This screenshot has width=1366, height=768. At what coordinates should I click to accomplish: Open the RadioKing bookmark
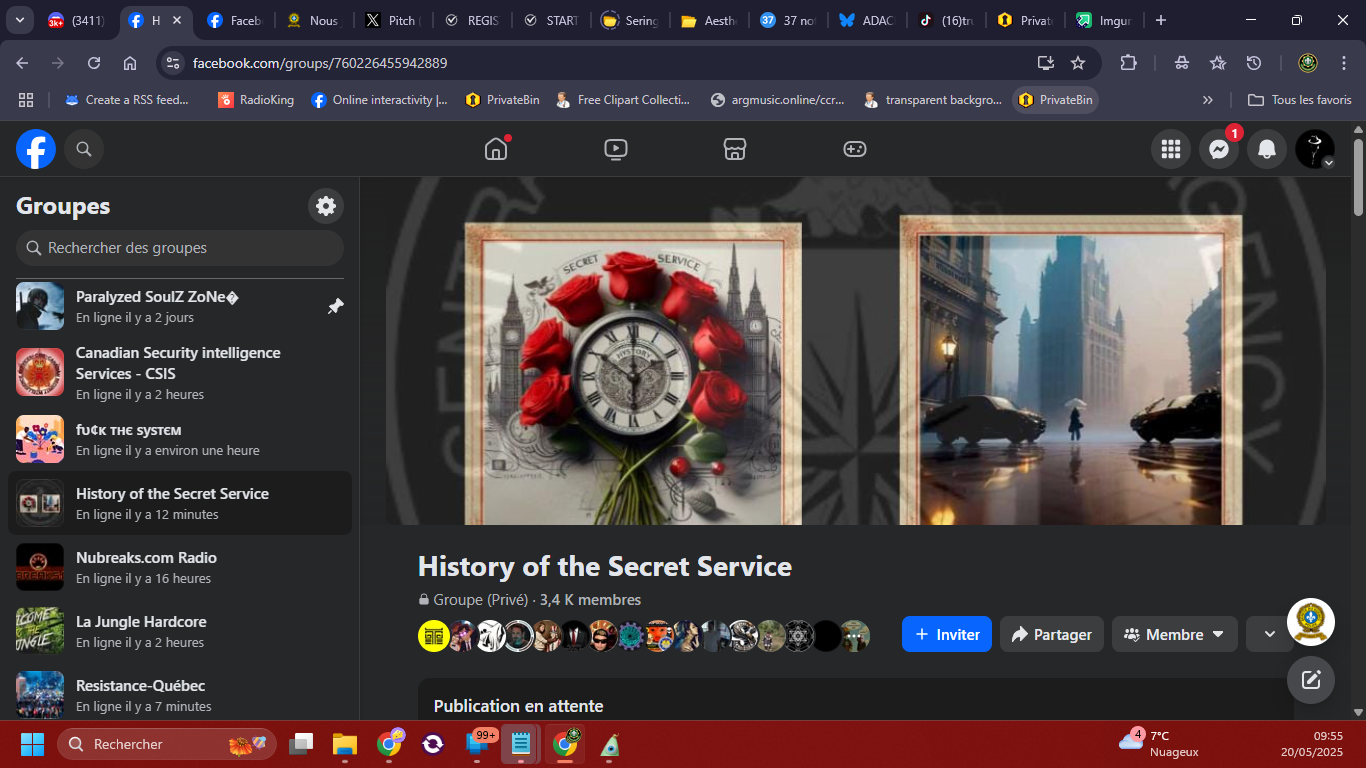point(256,100)
